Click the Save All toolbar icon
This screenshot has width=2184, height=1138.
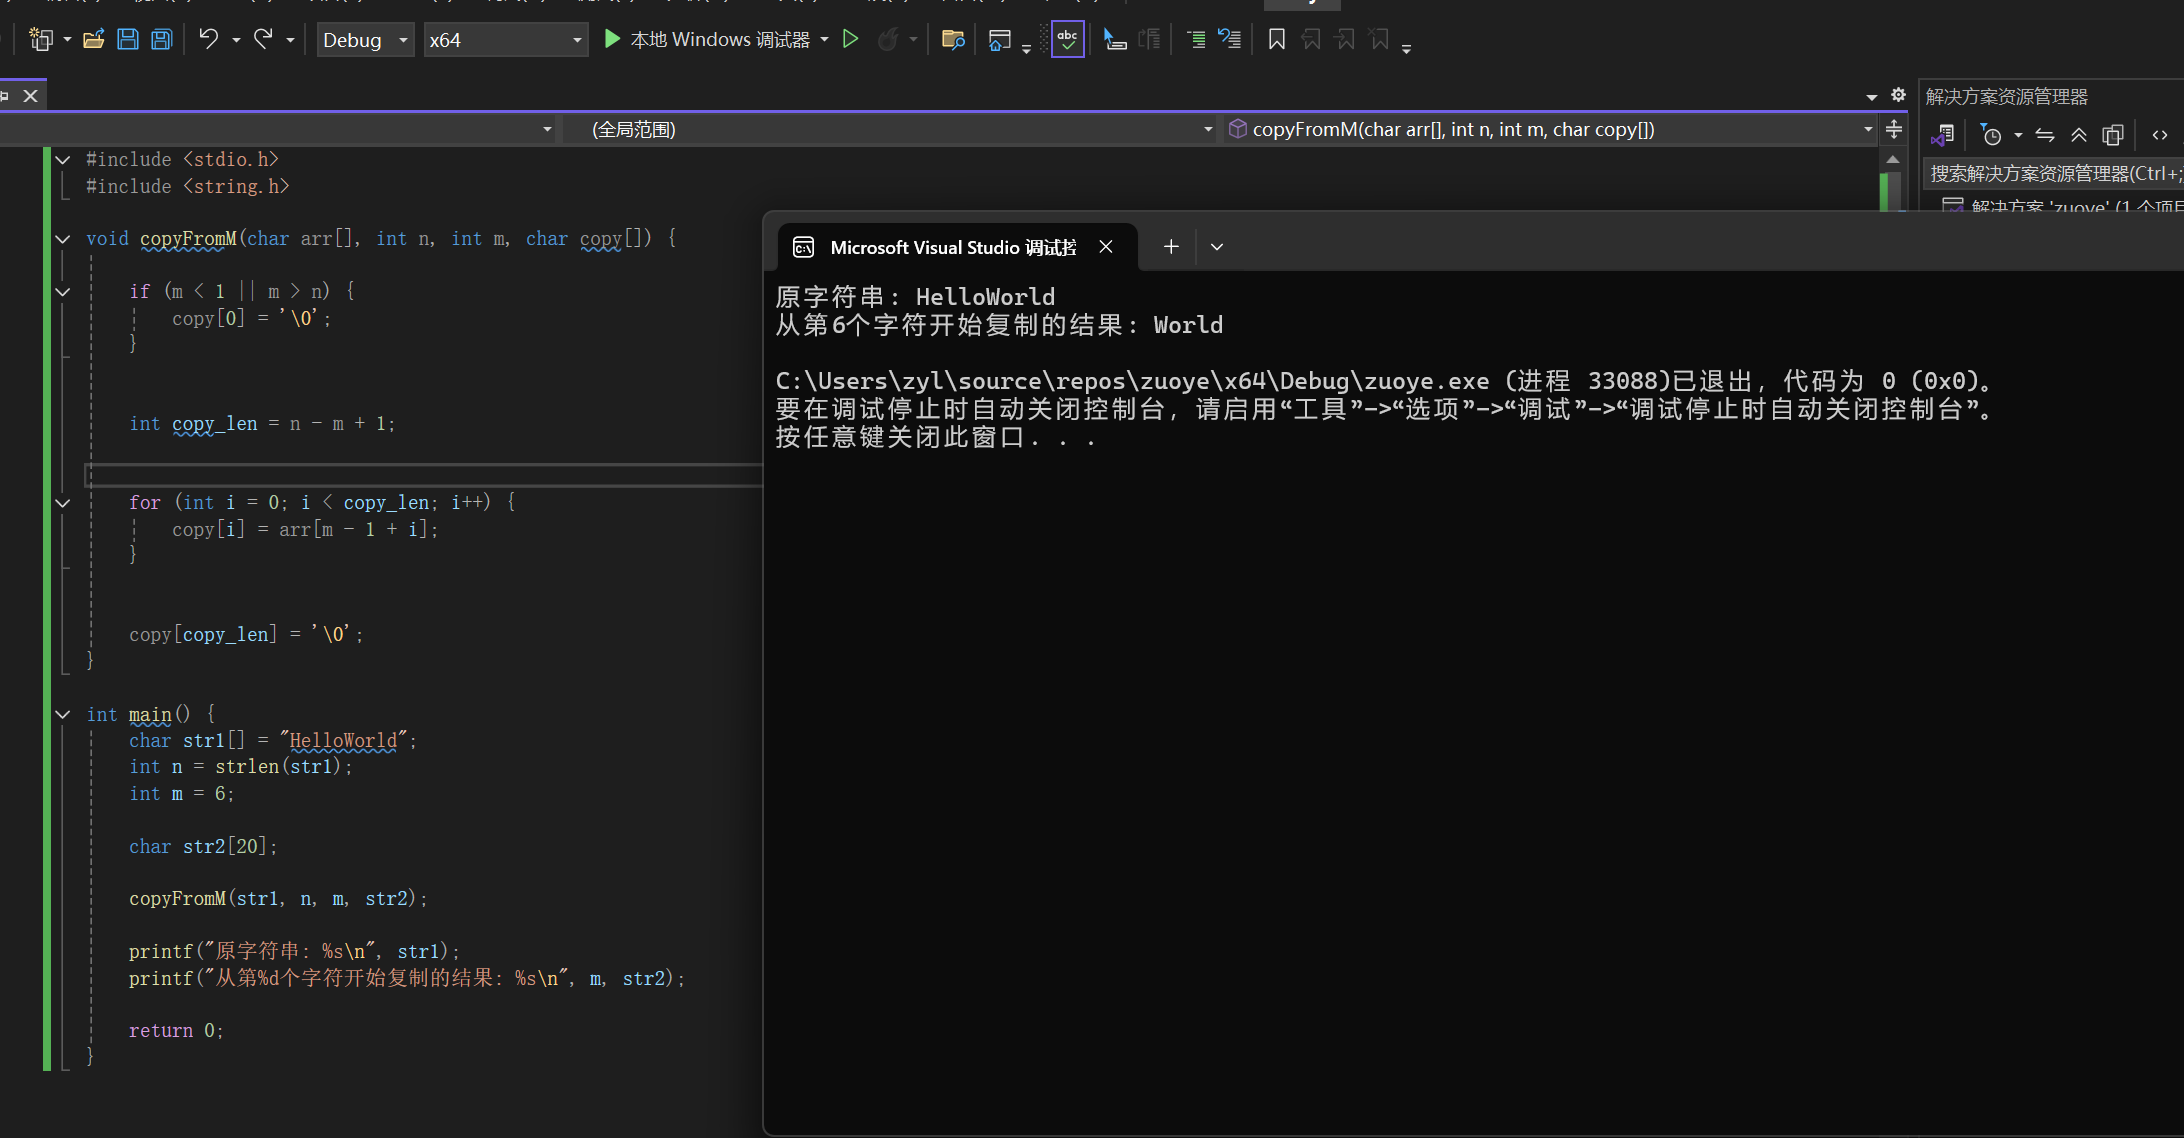(x=161, y=40)
